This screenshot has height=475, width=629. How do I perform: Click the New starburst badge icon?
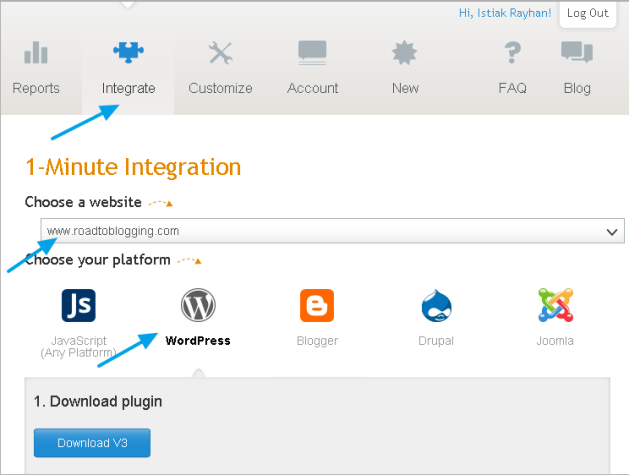404,53
